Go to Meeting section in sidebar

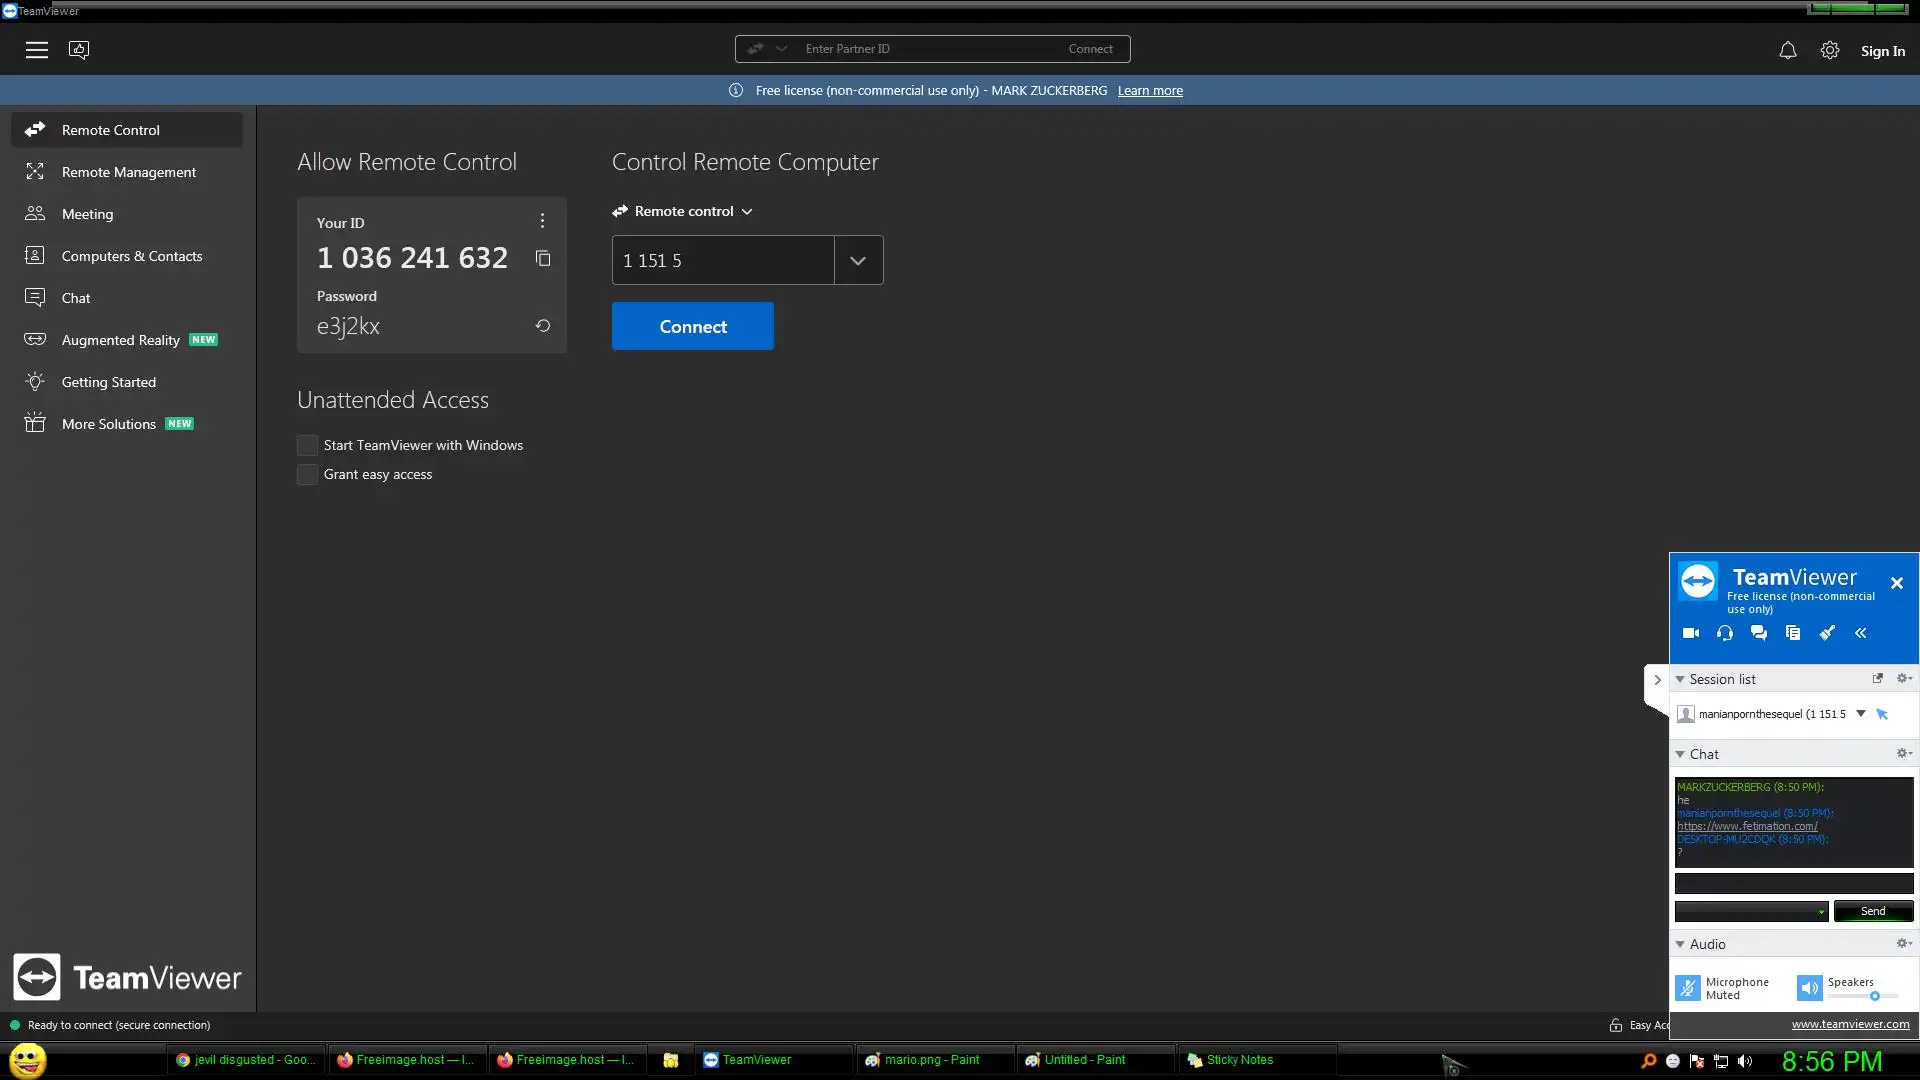tap(87, 214)
